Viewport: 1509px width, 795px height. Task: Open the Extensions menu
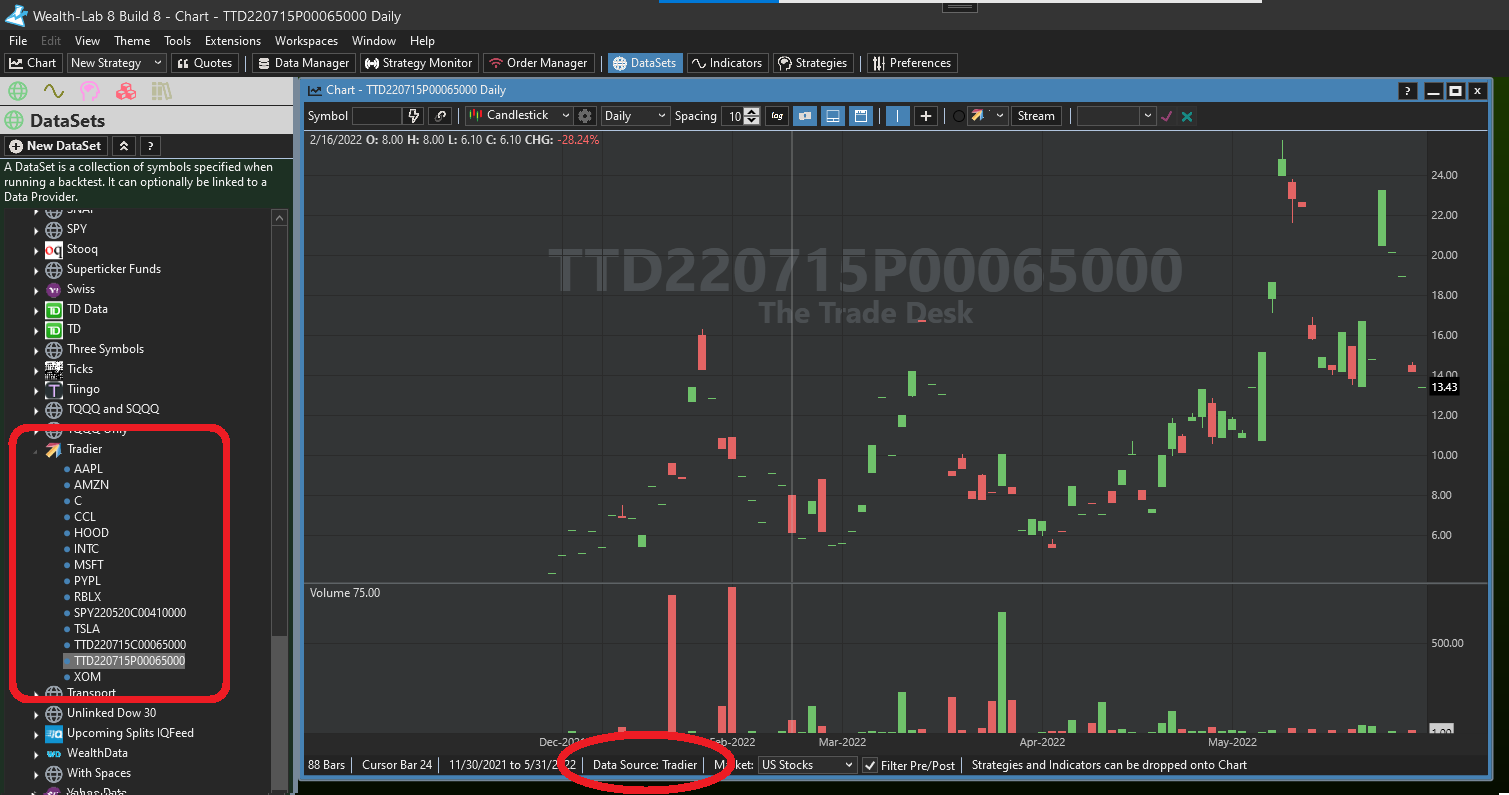(232, 41)
